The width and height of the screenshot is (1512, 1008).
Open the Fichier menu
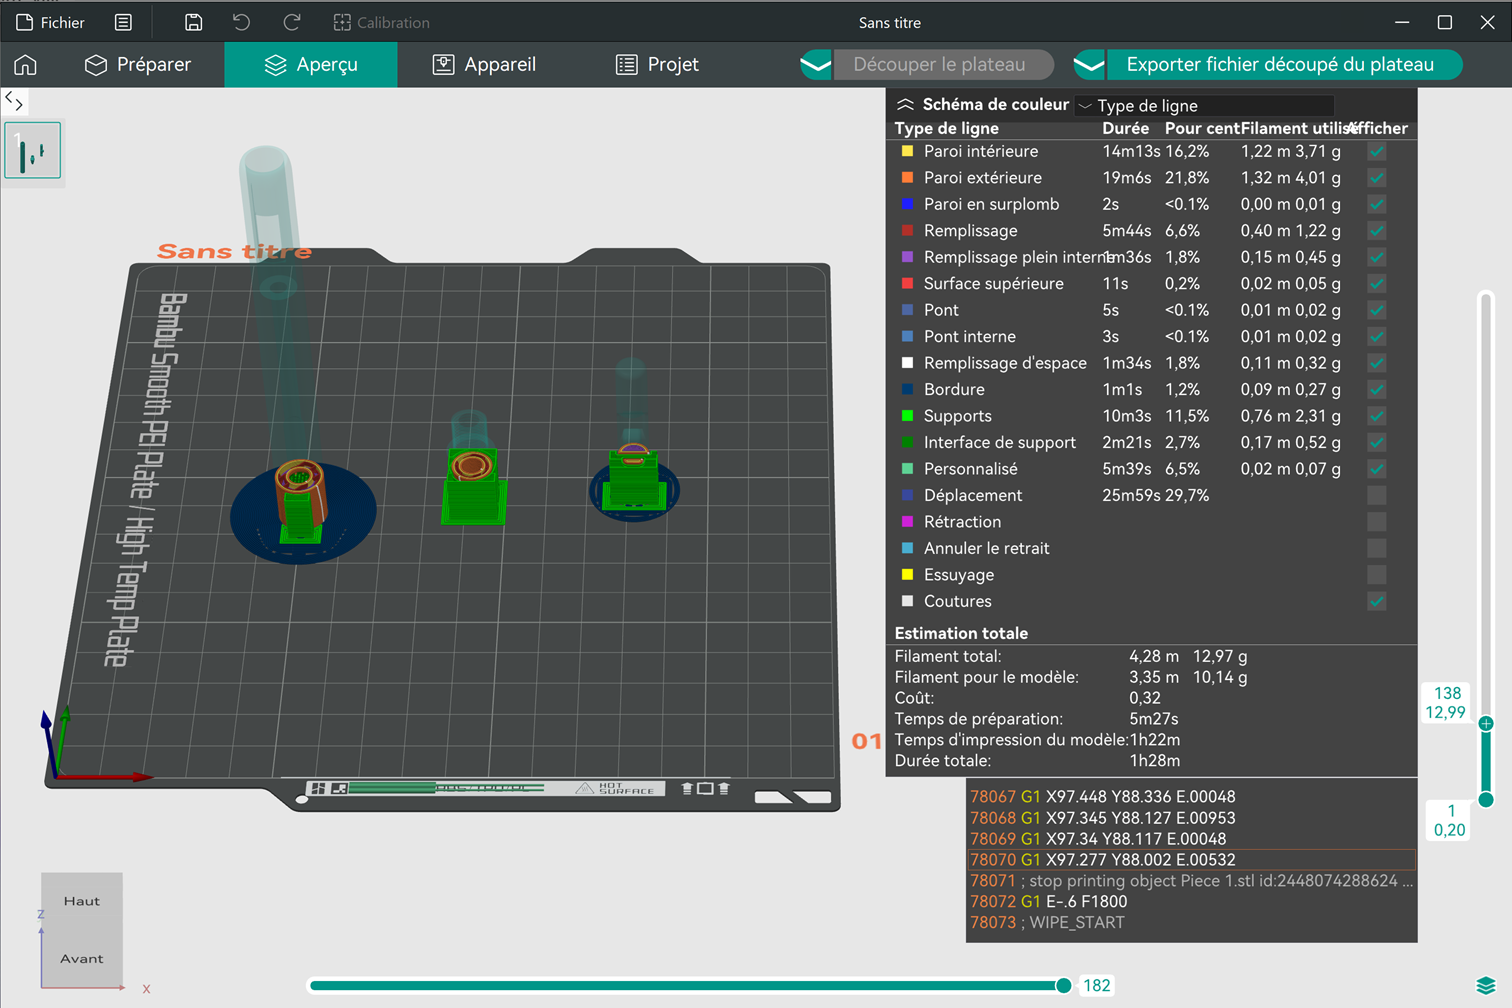[x=51, y=22]
